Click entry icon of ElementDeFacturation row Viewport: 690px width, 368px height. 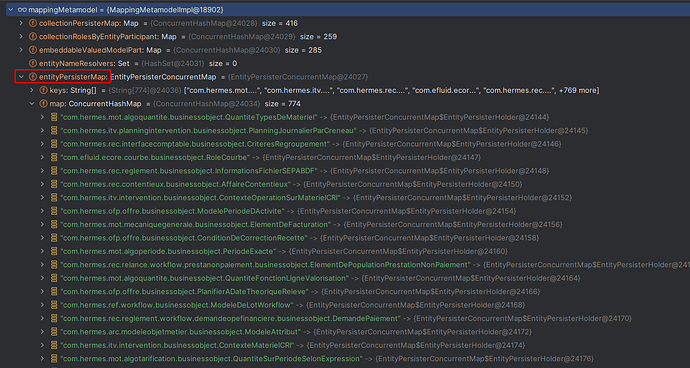tap(54, 224)
